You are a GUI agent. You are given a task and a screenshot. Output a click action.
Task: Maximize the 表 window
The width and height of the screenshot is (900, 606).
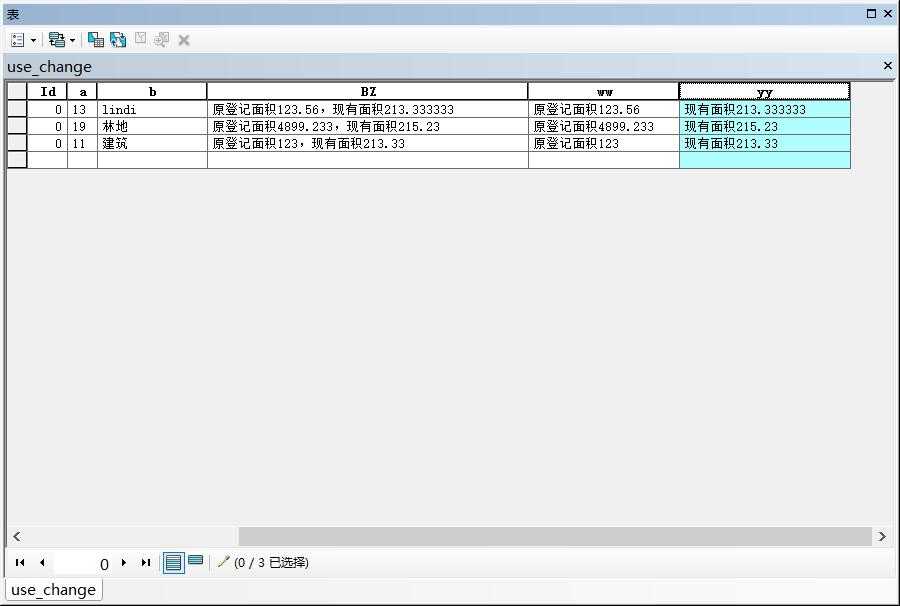tap(871, 13)
